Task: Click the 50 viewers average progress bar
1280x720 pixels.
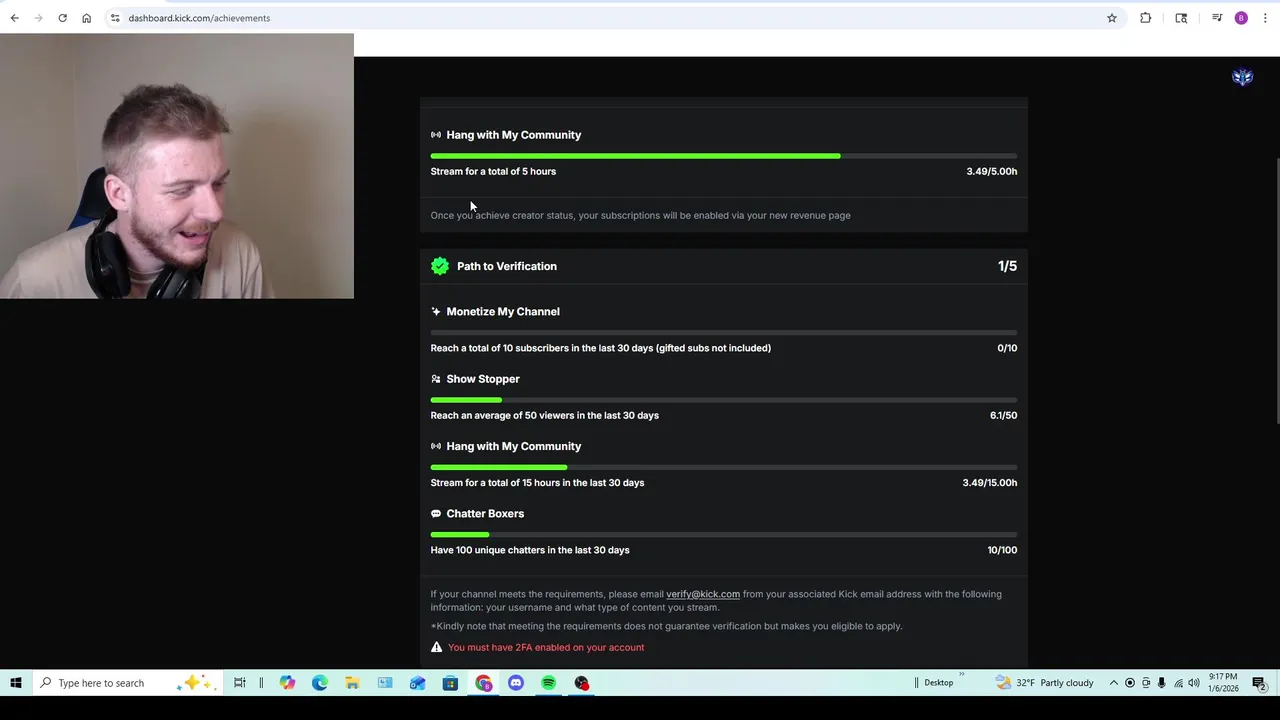Action: click(x=724, y=400)
